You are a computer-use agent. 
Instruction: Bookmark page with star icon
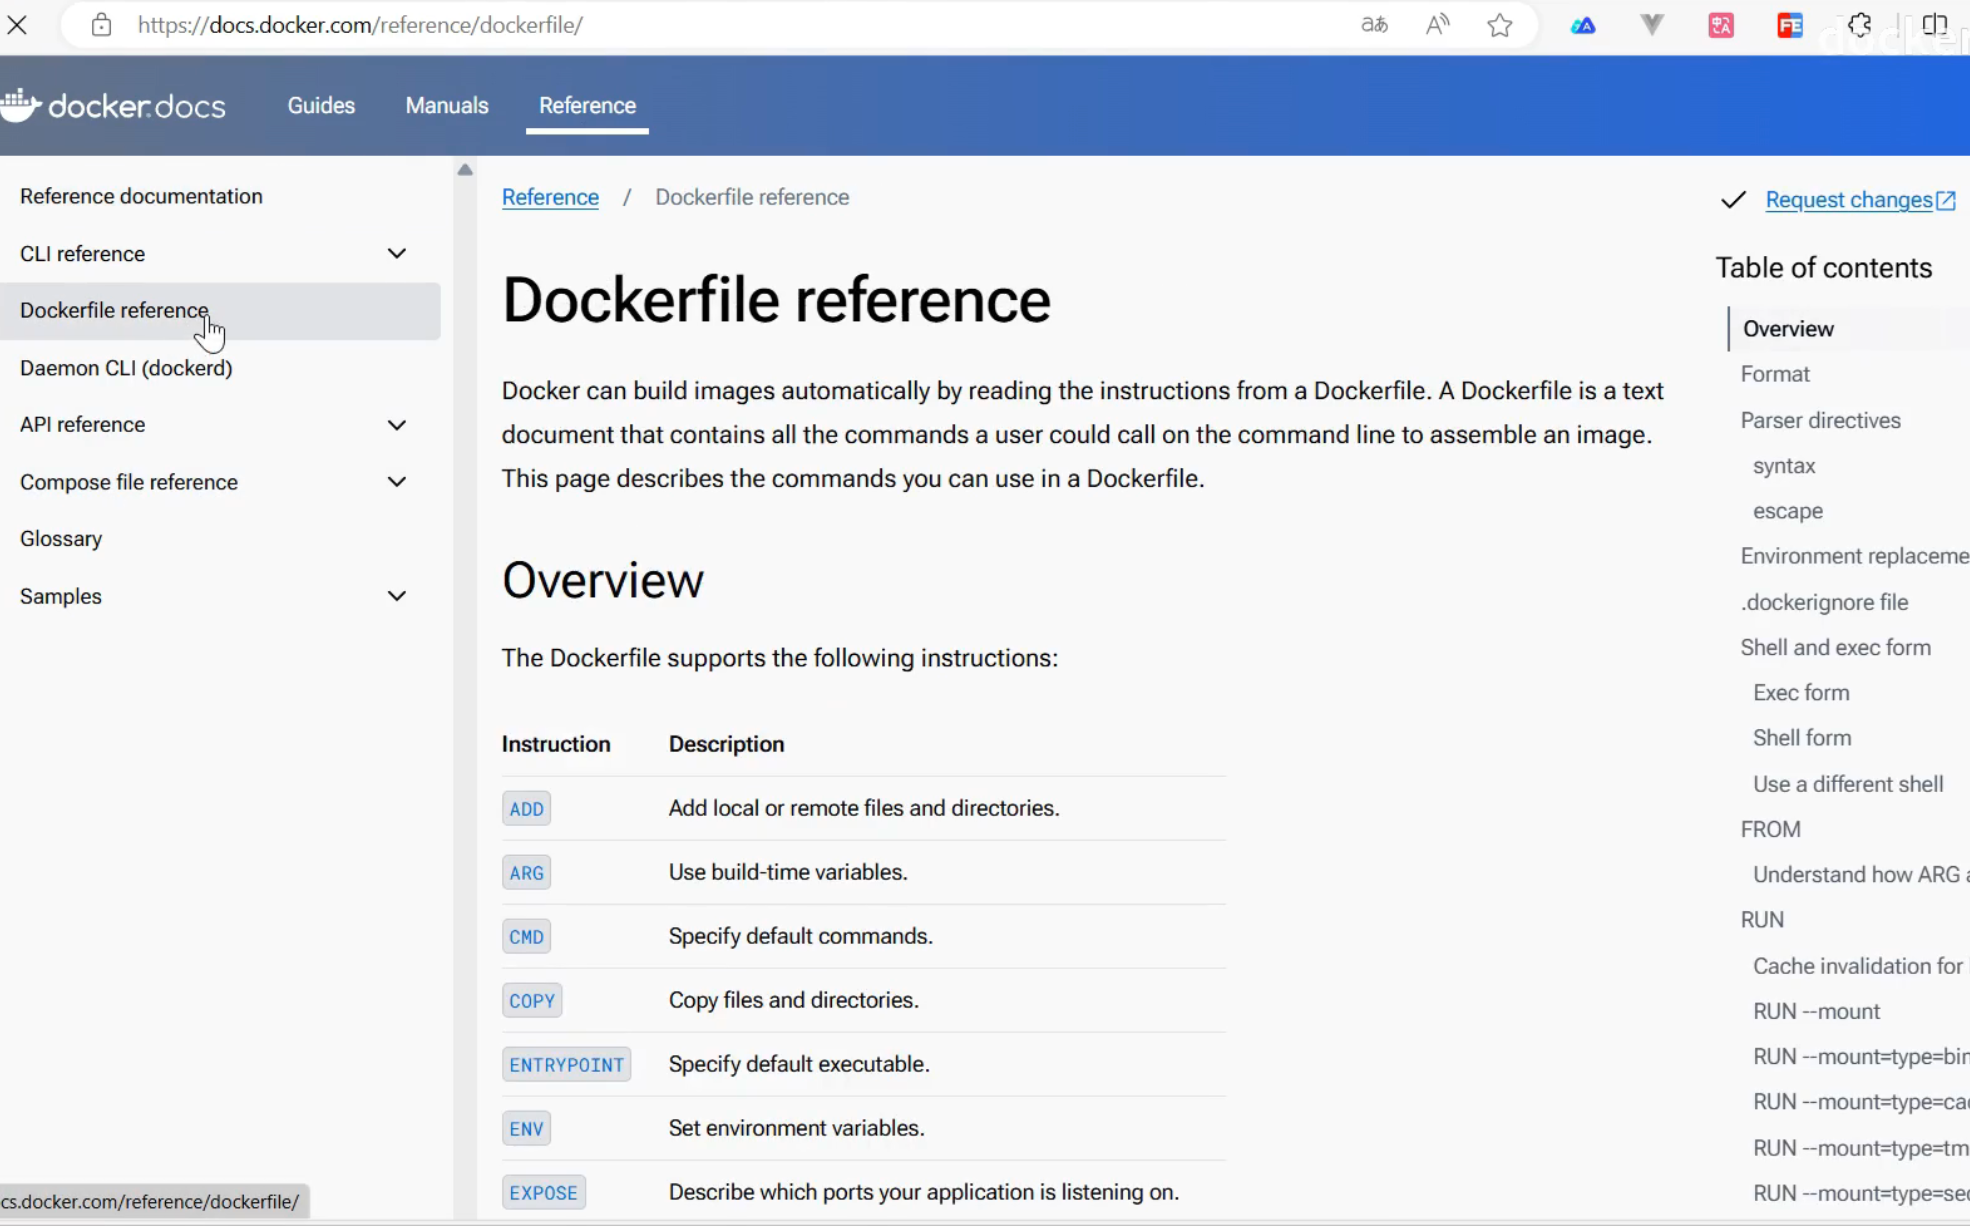coord(1499,25)
